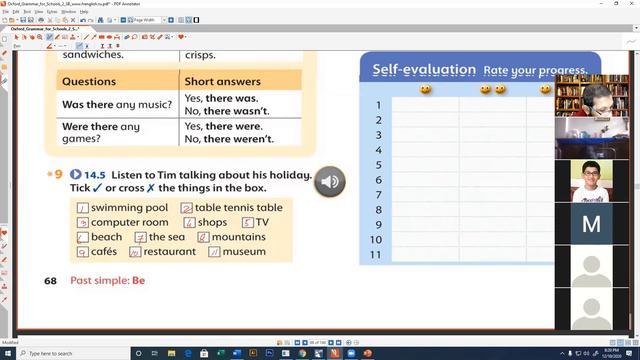This screenshot has height=360, width=640.
Task: Tick the swimming pool box
Action: (x=83, y=209)
